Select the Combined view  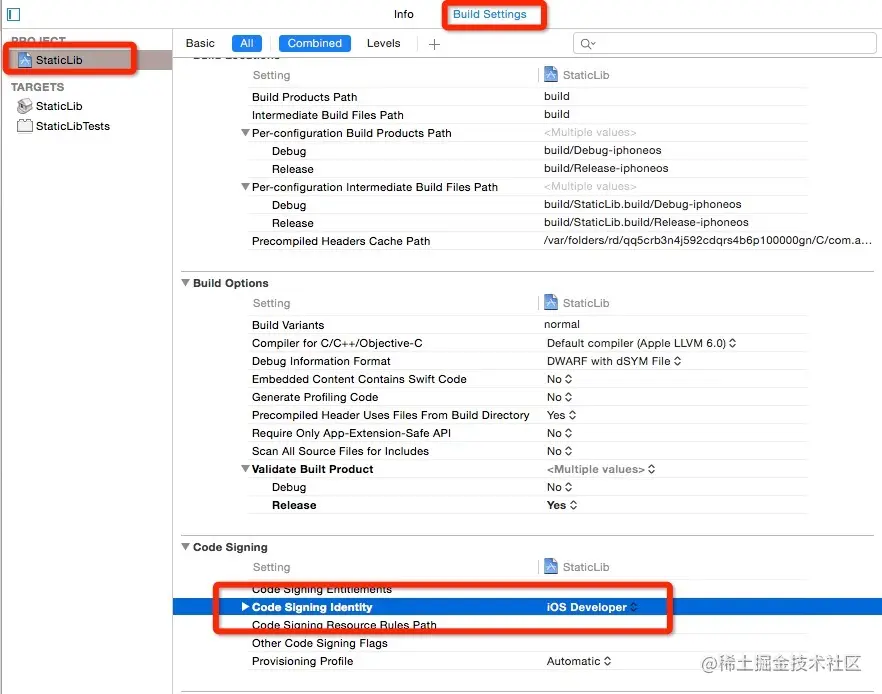point(314,43)
